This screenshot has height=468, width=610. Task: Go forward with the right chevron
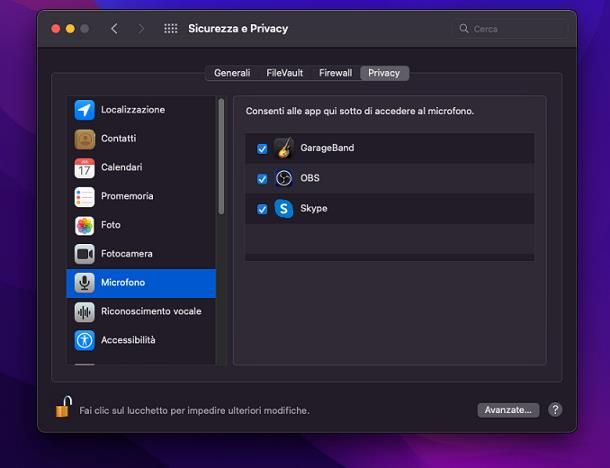[x=141, y=28]
